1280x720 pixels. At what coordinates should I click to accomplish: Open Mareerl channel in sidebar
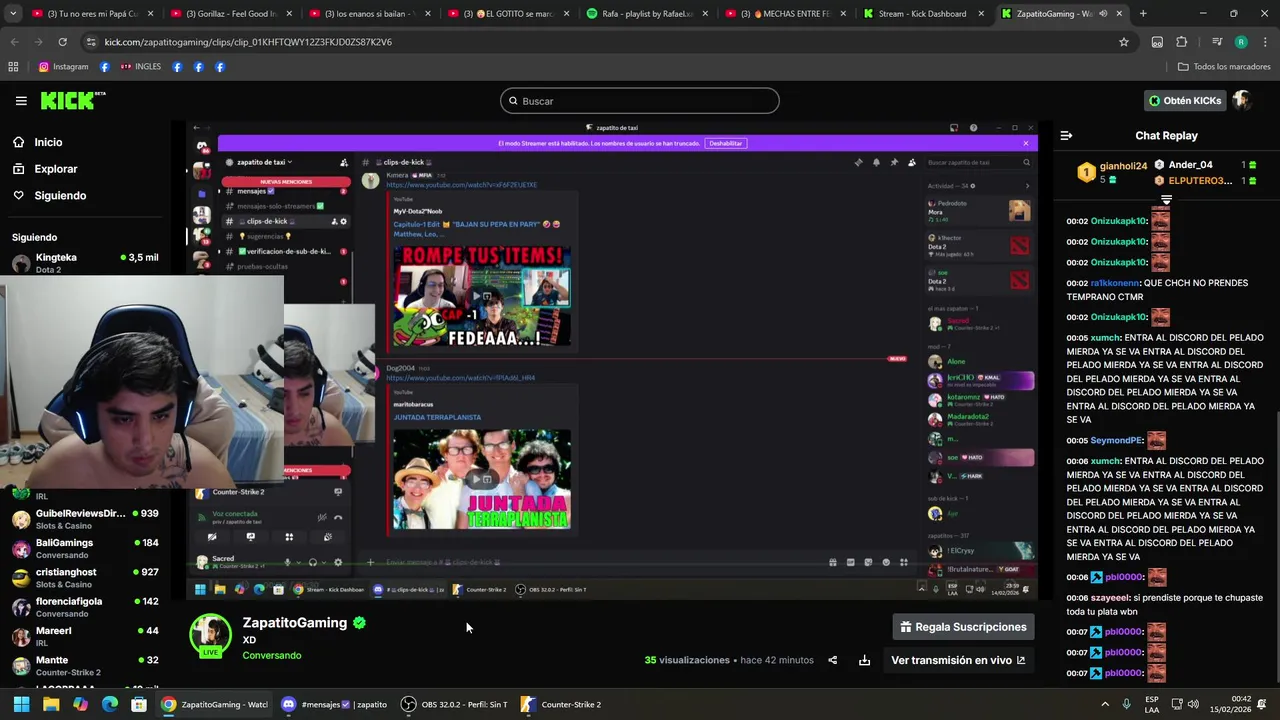click(85, 636)
